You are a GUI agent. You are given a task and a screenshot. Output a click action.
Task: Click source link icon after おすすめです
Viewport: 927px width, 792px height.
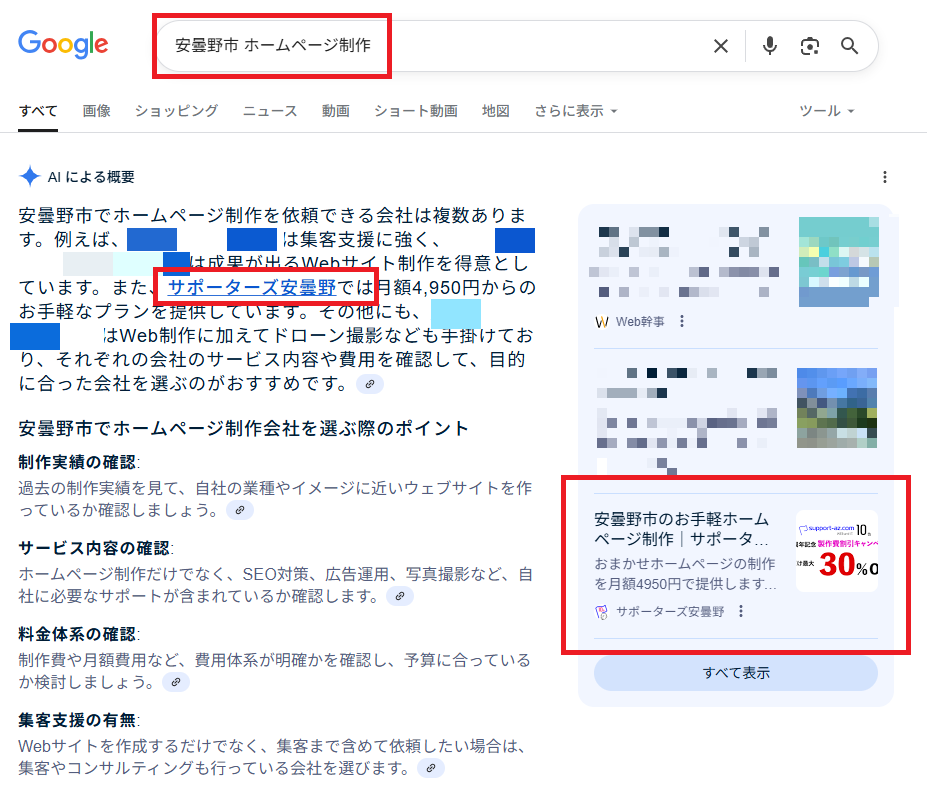(369, 384)
